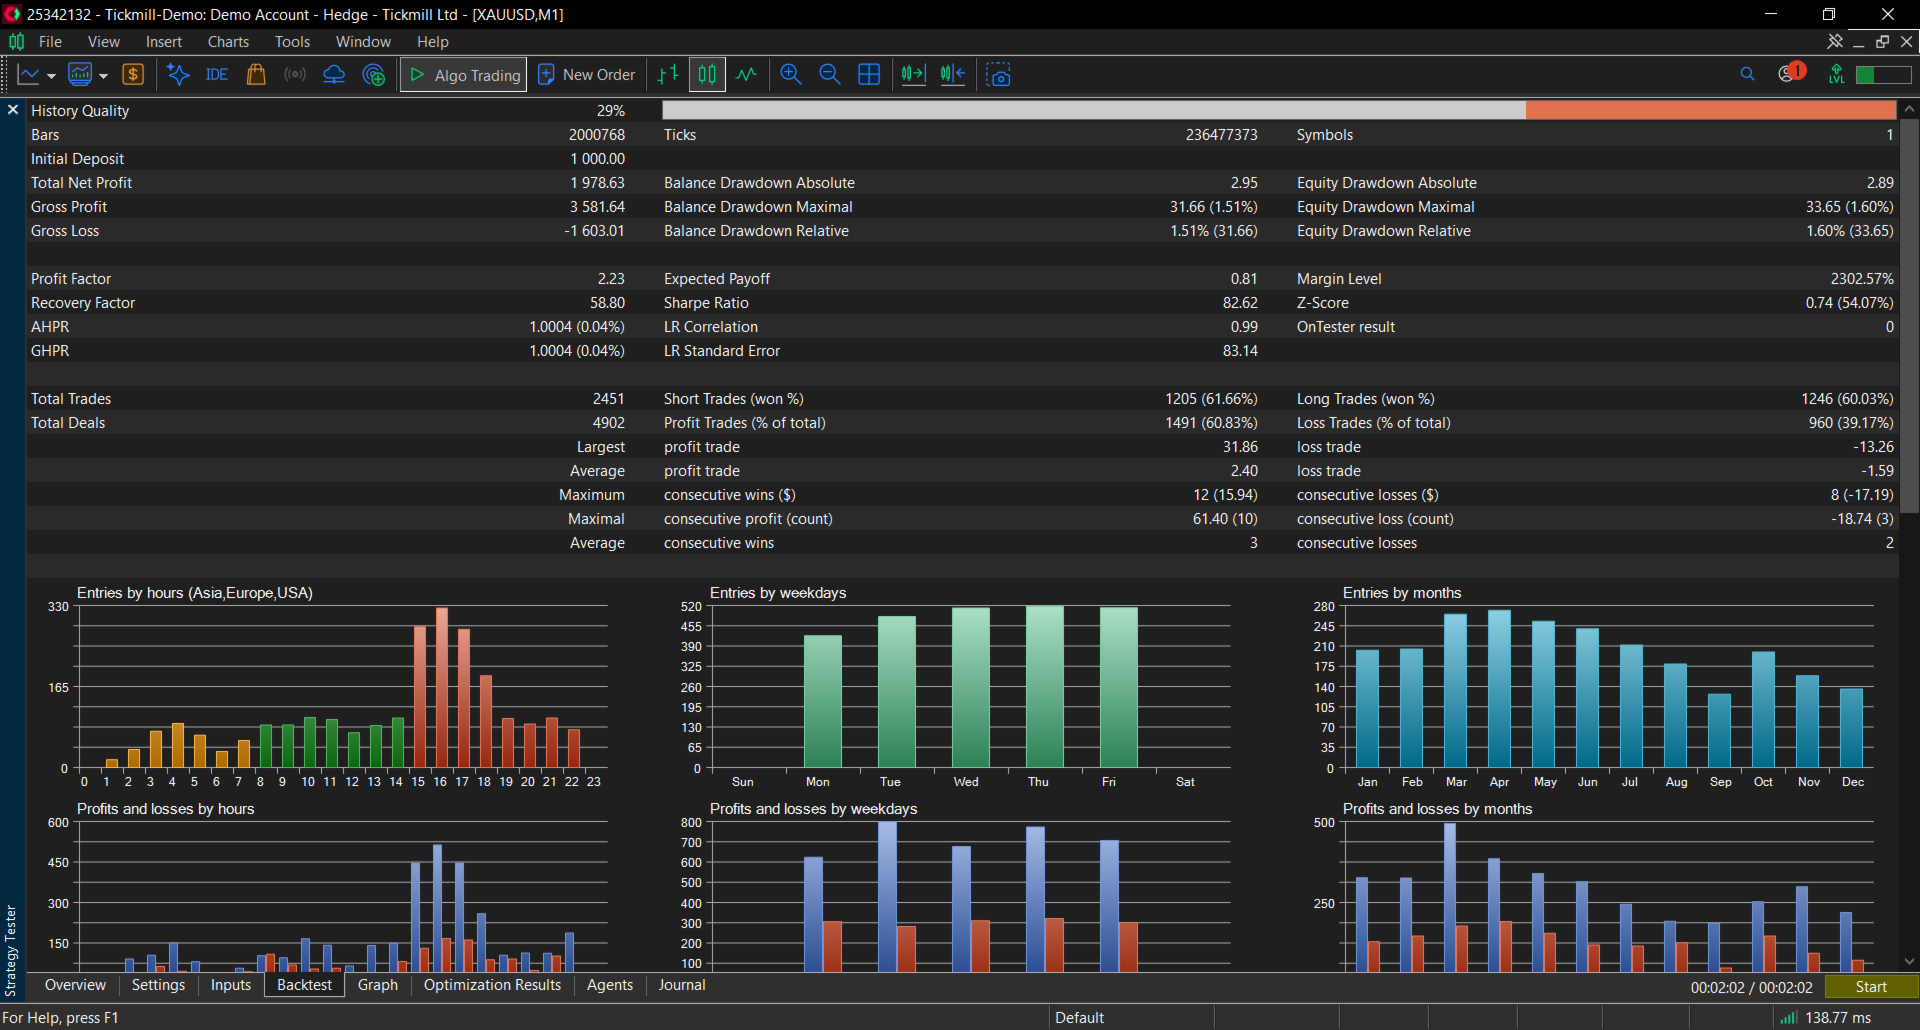The image size is (1920, 1030).
Task: Click the zoom in magnifier icon
Action: [791, 75]
